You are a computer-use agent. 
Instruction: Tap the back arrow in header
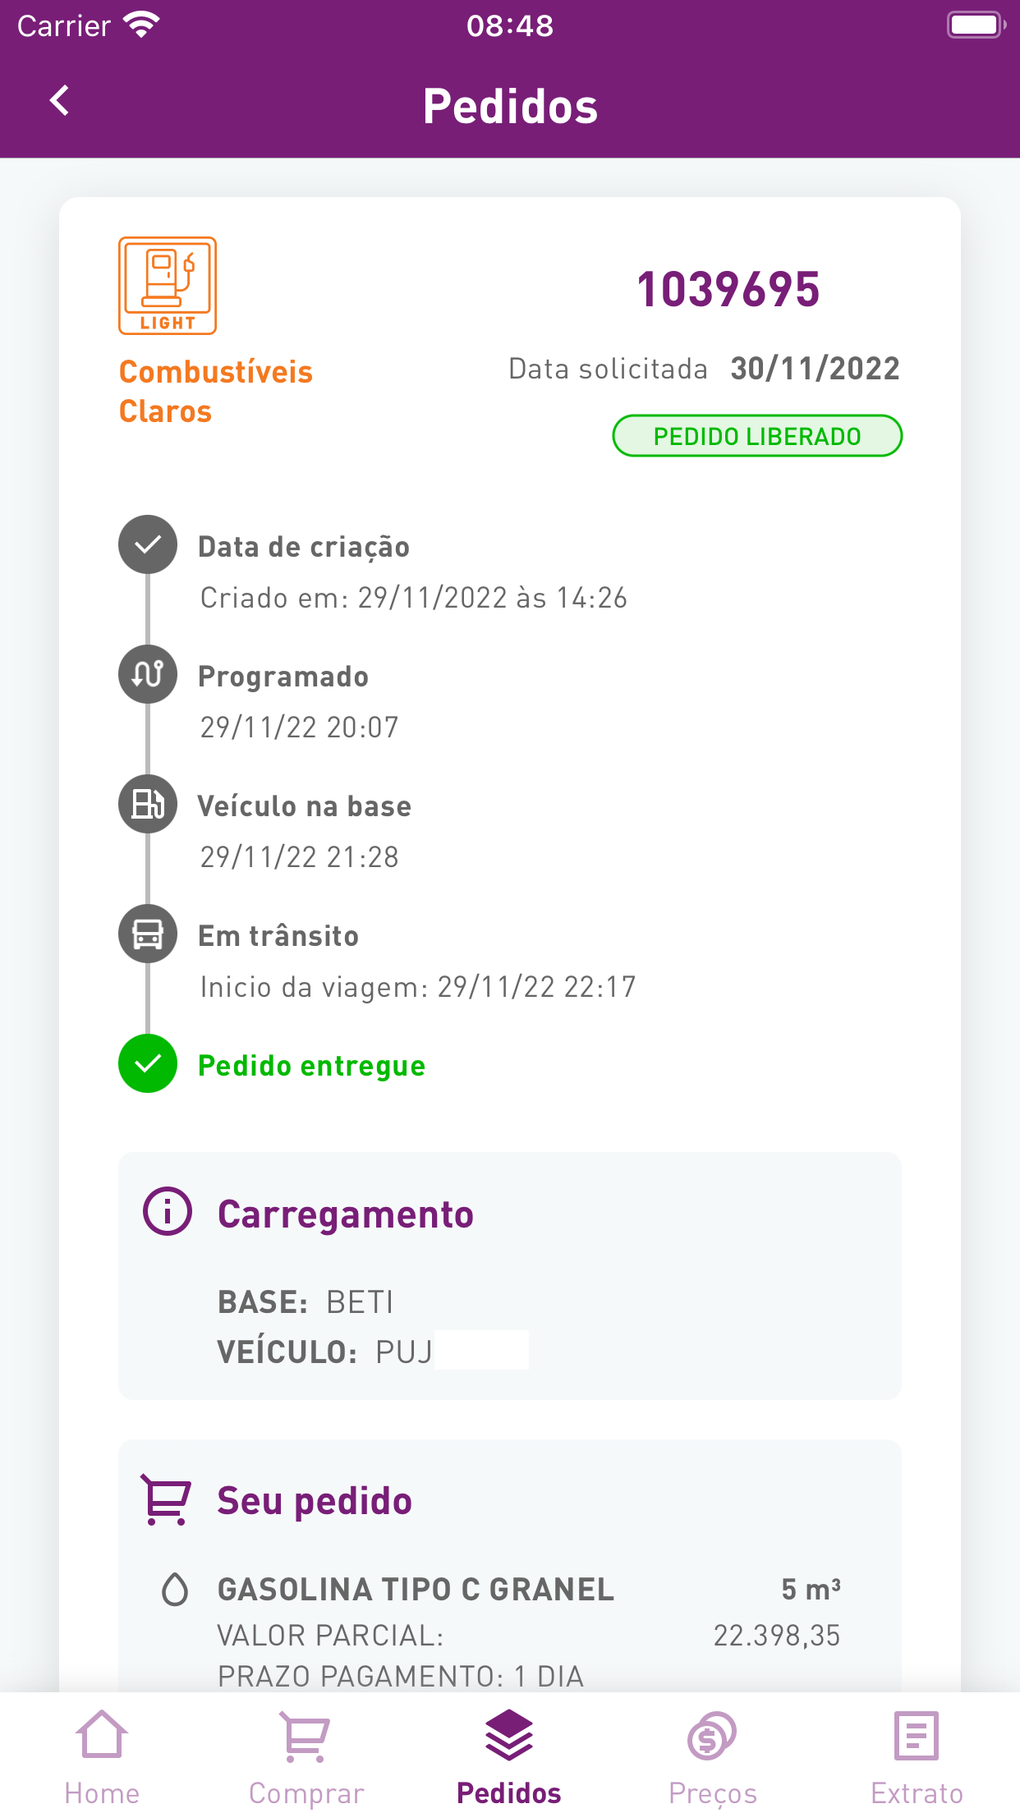pos(60,101)
